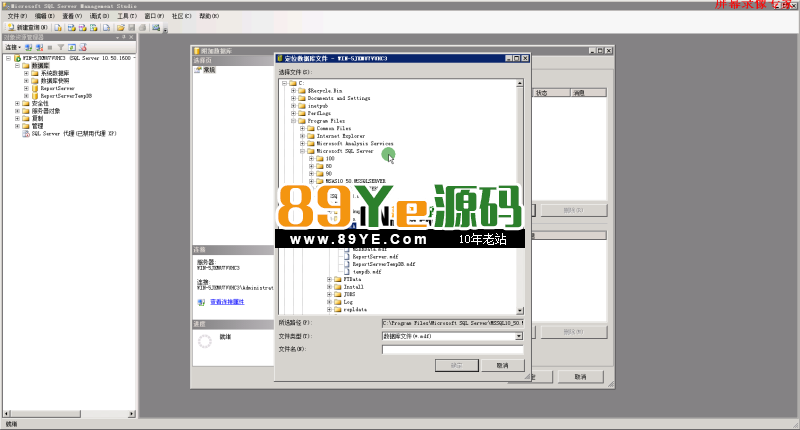Open the 文件 (File) menu

pos(17,16)
